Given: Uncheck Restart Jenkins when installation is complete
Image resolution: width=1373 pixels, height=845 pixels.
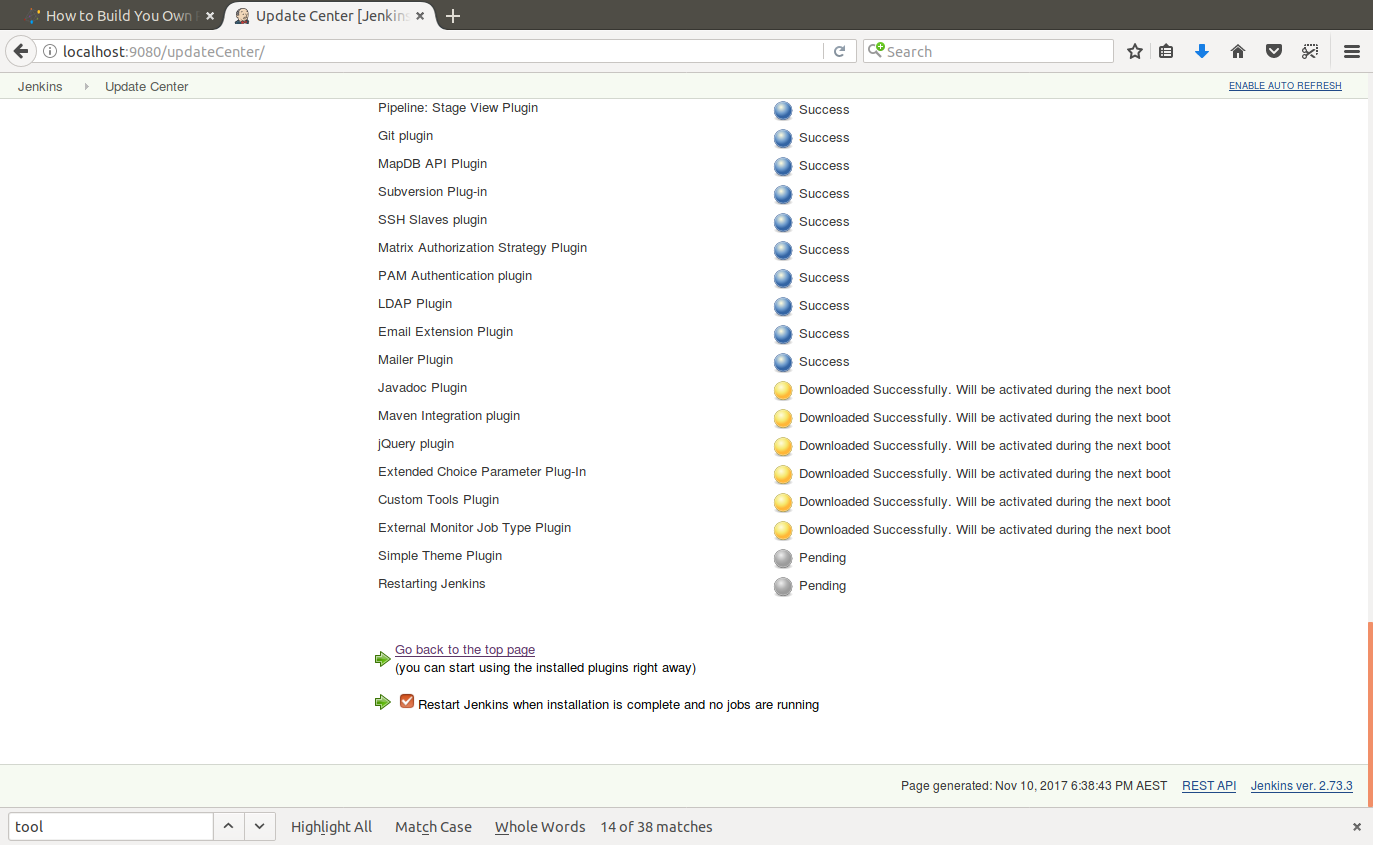Looking at the screenshot, I should 407,701.
